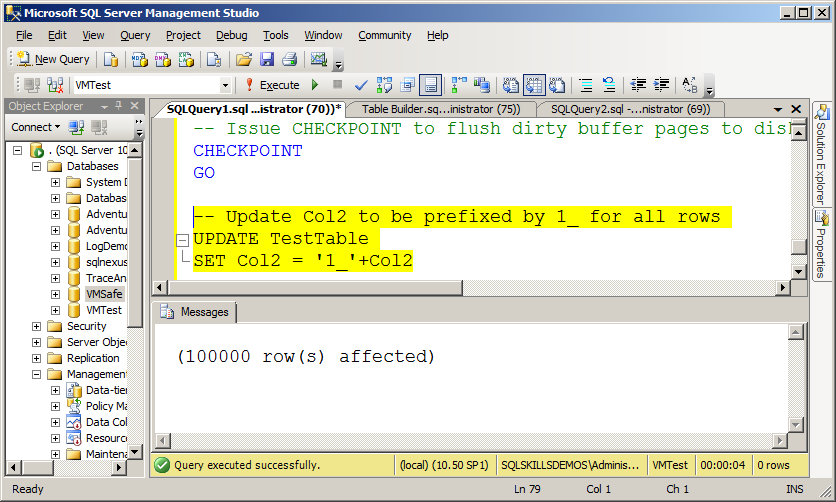The width and height of the screenshot is (836, 502).
Task: Toggle Include Client Statistics
Action: coord(482,85)
